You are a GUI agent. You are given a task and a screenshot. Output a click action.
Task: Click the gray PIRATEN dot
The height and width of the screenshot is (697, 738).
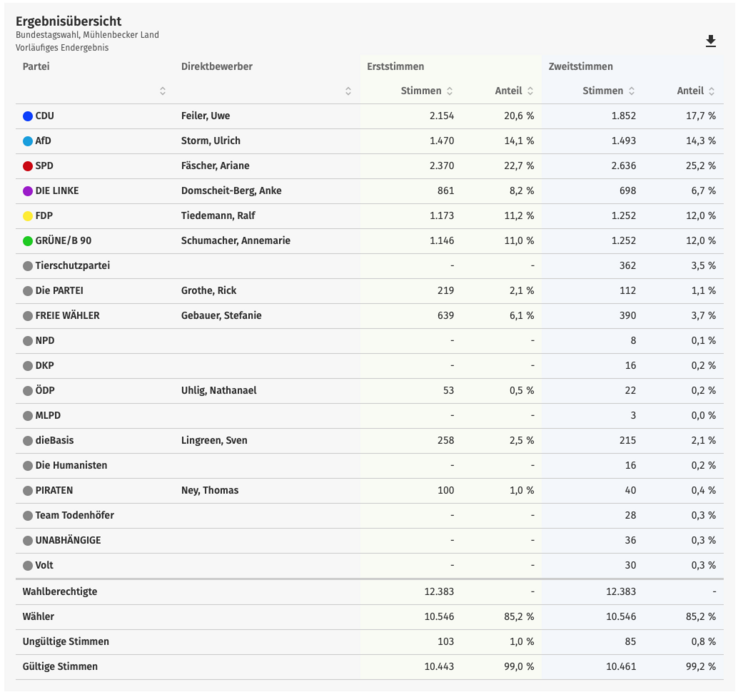[x=28, y=490]
